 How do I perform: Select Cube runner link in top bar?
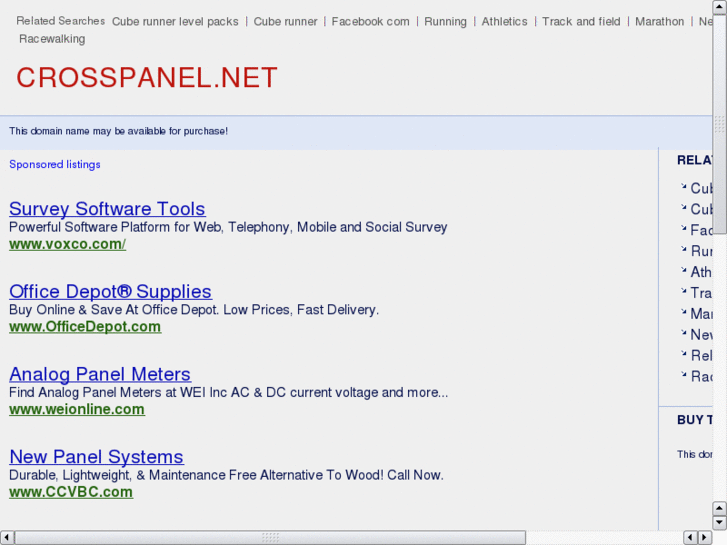coord(285,22)
